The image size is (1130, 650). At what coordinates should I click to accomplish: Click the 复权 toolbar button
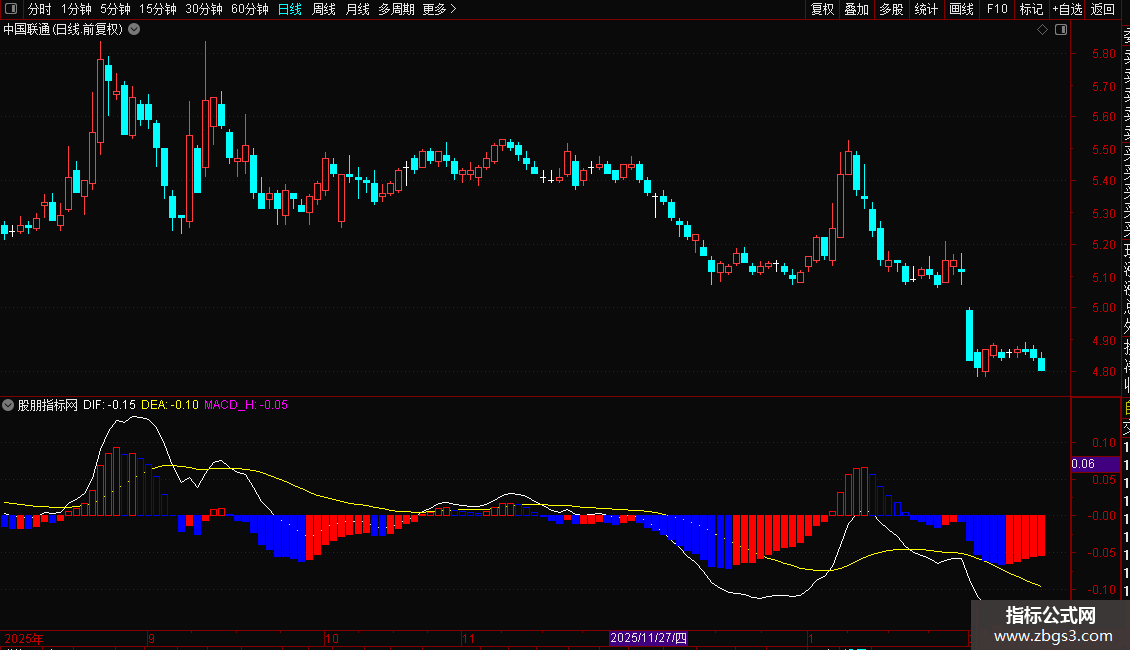(822, 9)
